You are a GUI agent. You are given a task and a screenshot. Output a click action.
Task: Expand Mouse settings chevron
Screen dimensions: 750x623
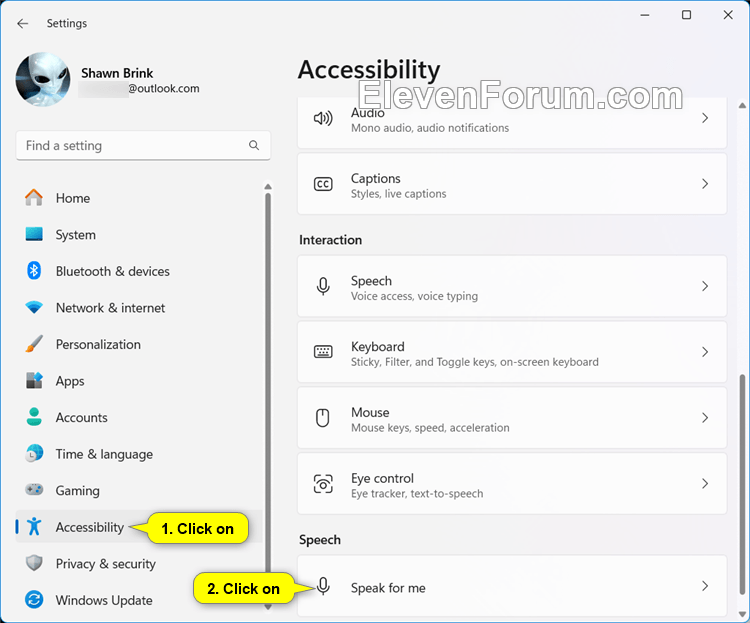(x=705, y=418)
